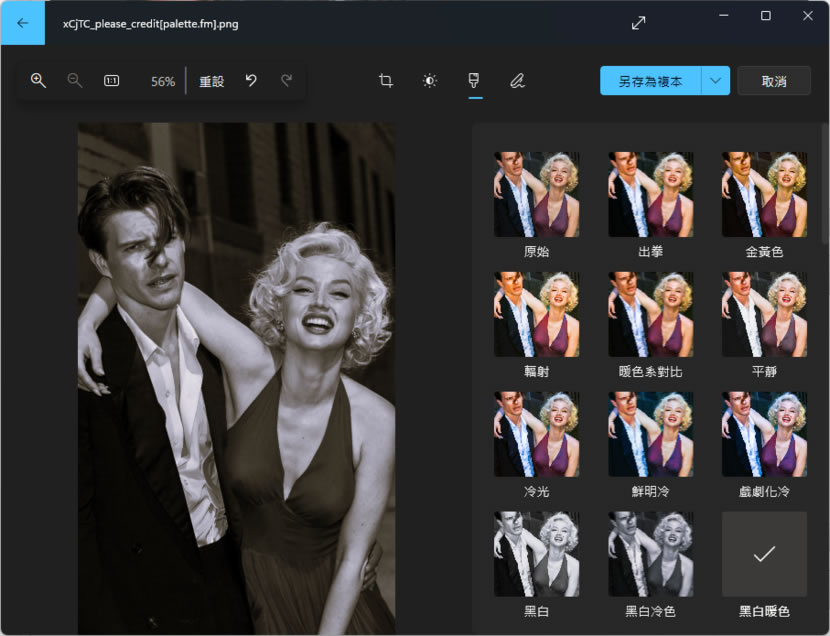Click the zoom in magnifier icon

pyautogui.click(x=38, y=81)
